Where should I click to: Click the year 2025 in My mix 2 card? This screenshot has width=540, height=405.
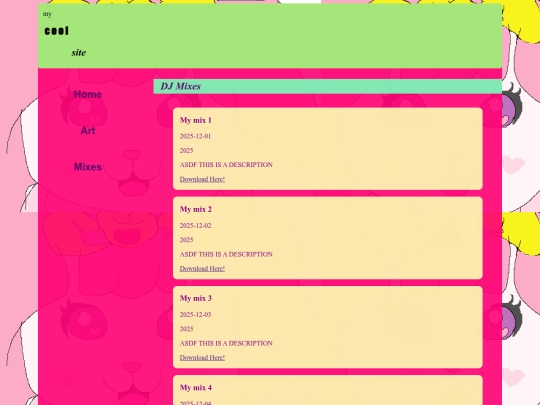tap(186, 240)
